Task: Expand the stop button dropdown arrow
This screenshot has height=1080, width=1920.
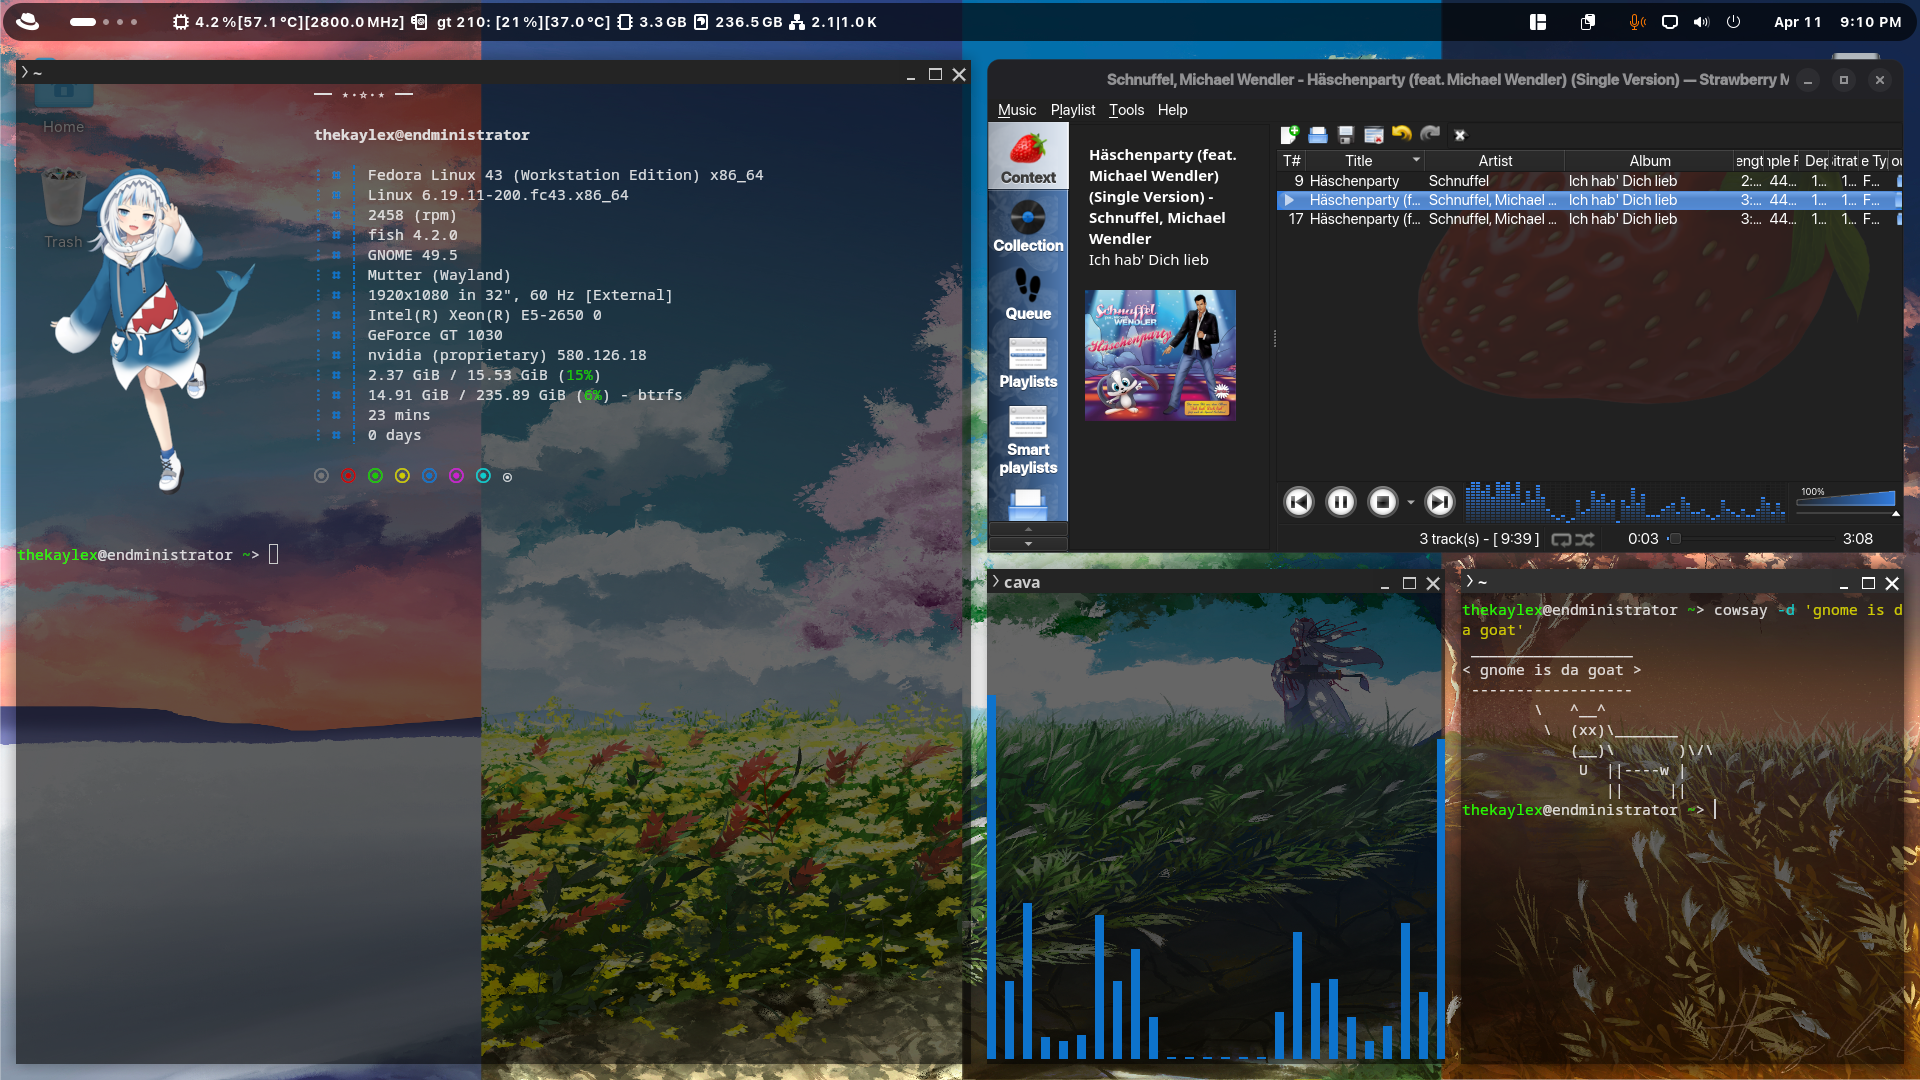Action: coord(1411,503)
